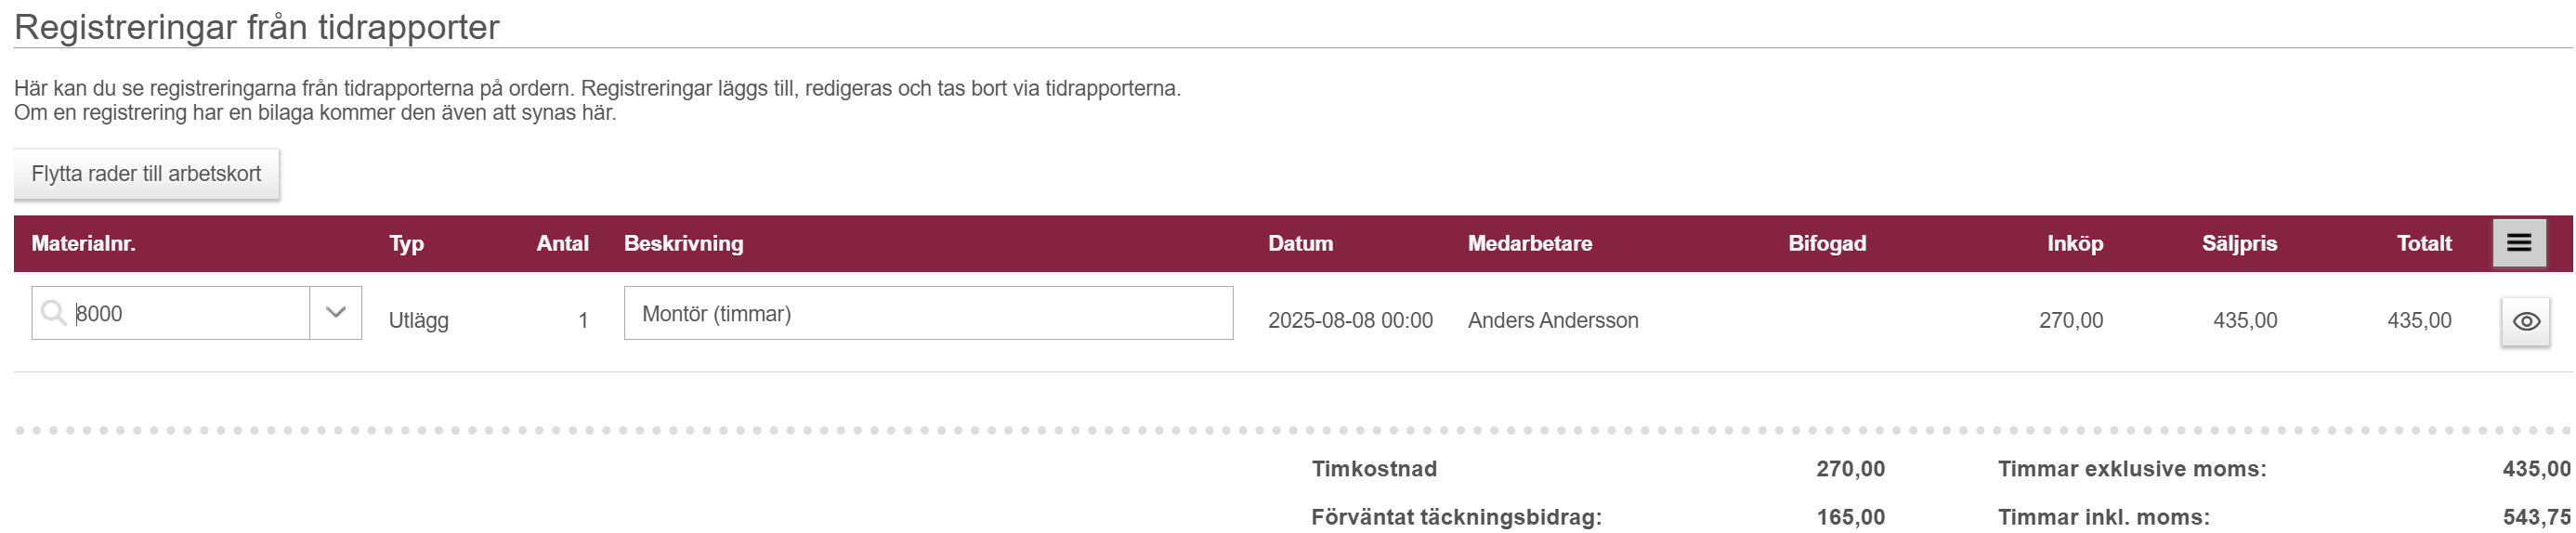This screenshot has height=533, width=2576.
Task: Select the Anders Andersson employee cell
Action: pyautogui.click(x=1553, y=320)
